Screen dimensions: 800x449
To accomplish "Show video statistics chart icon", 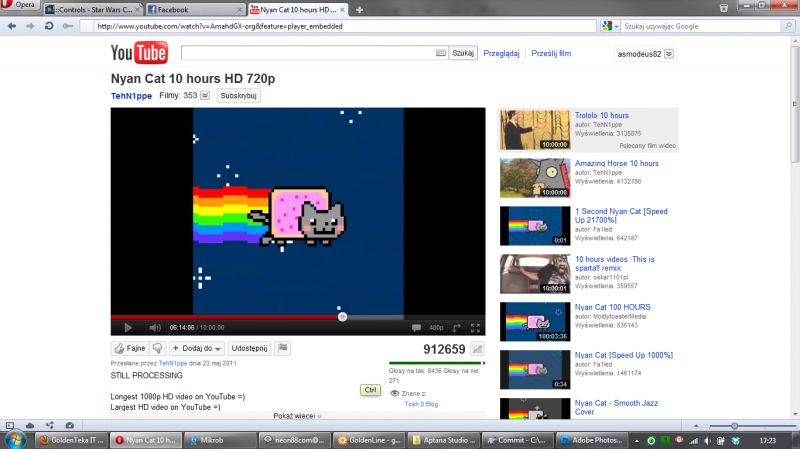I will tap(477, 349).
